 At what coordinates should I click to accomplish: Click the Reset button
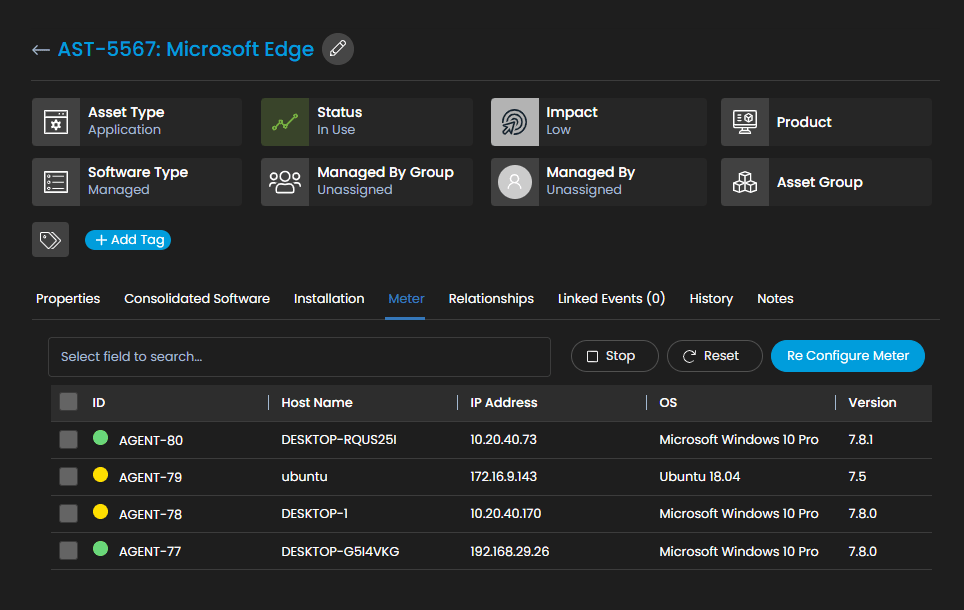[714, 356]
